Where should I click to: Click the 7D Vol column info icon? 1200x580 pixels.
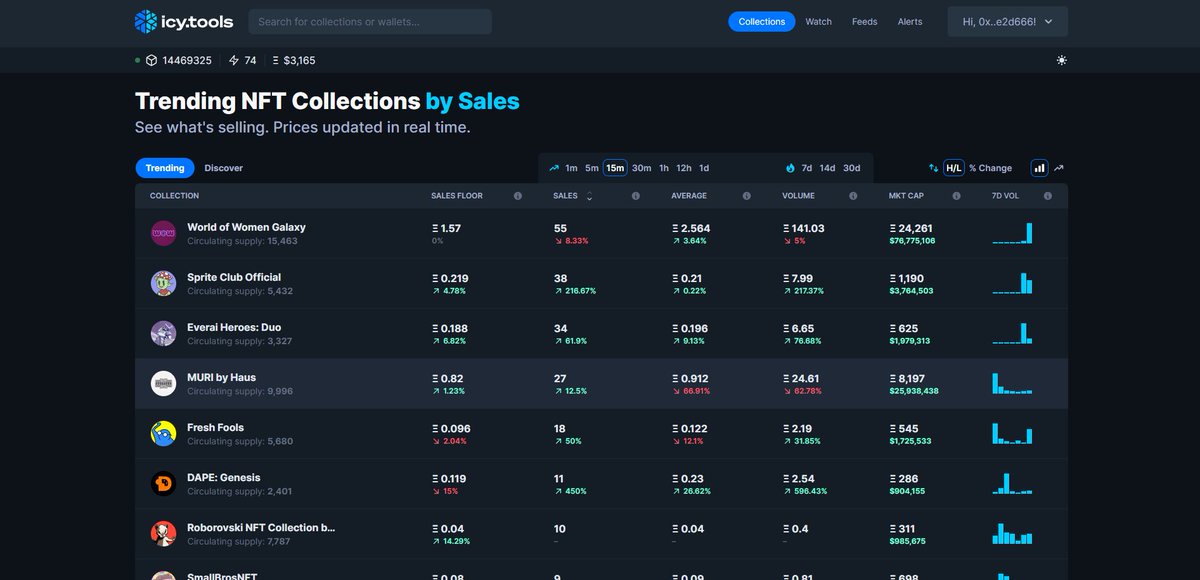pos(1048,196)
